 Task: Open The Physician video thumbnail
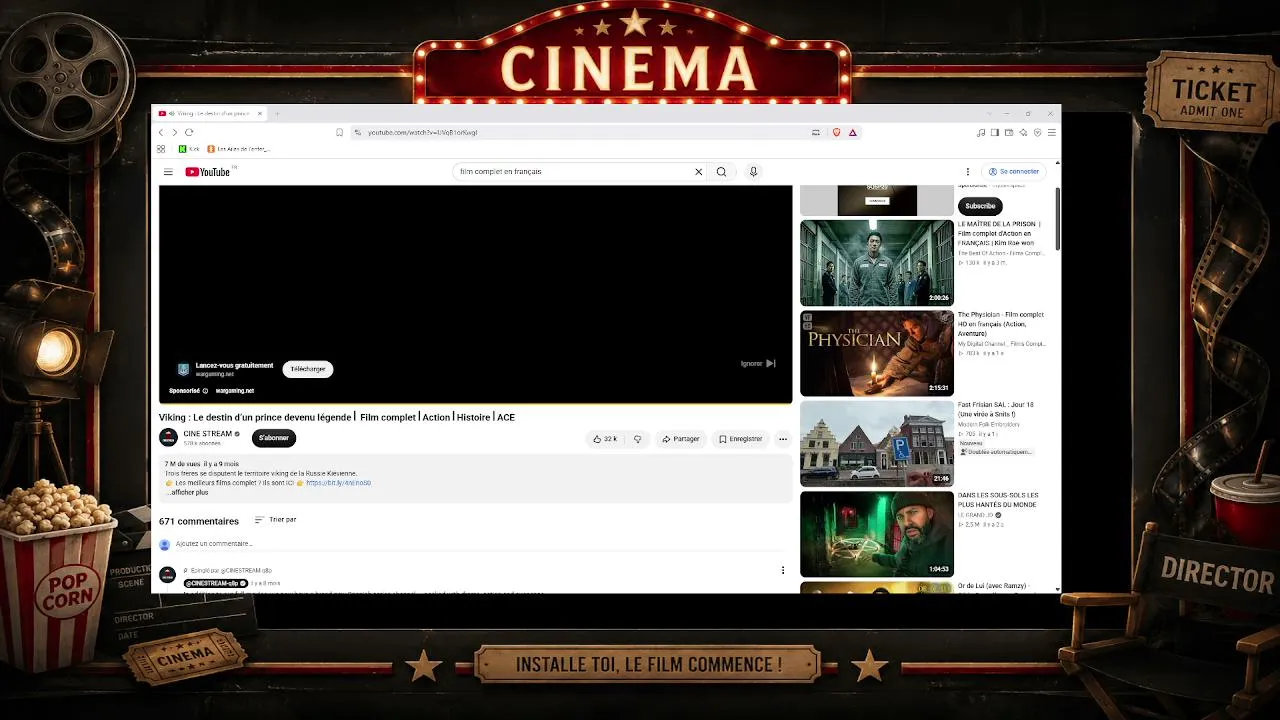pos(877,353)
